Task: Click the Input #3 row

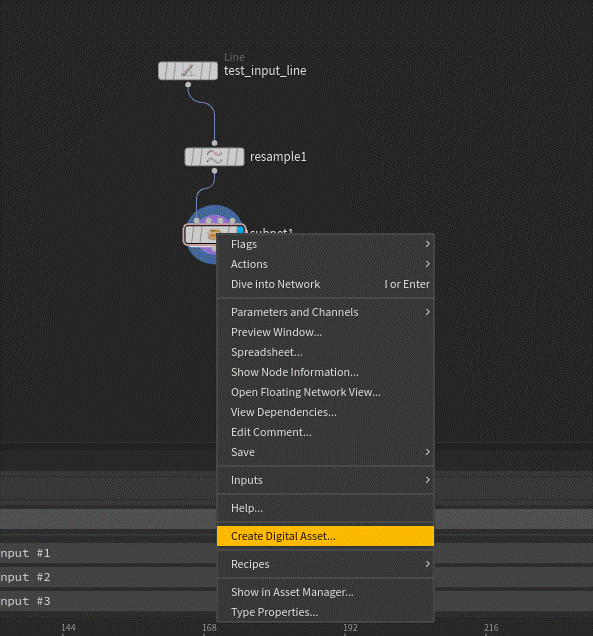Action: point(108,601)
